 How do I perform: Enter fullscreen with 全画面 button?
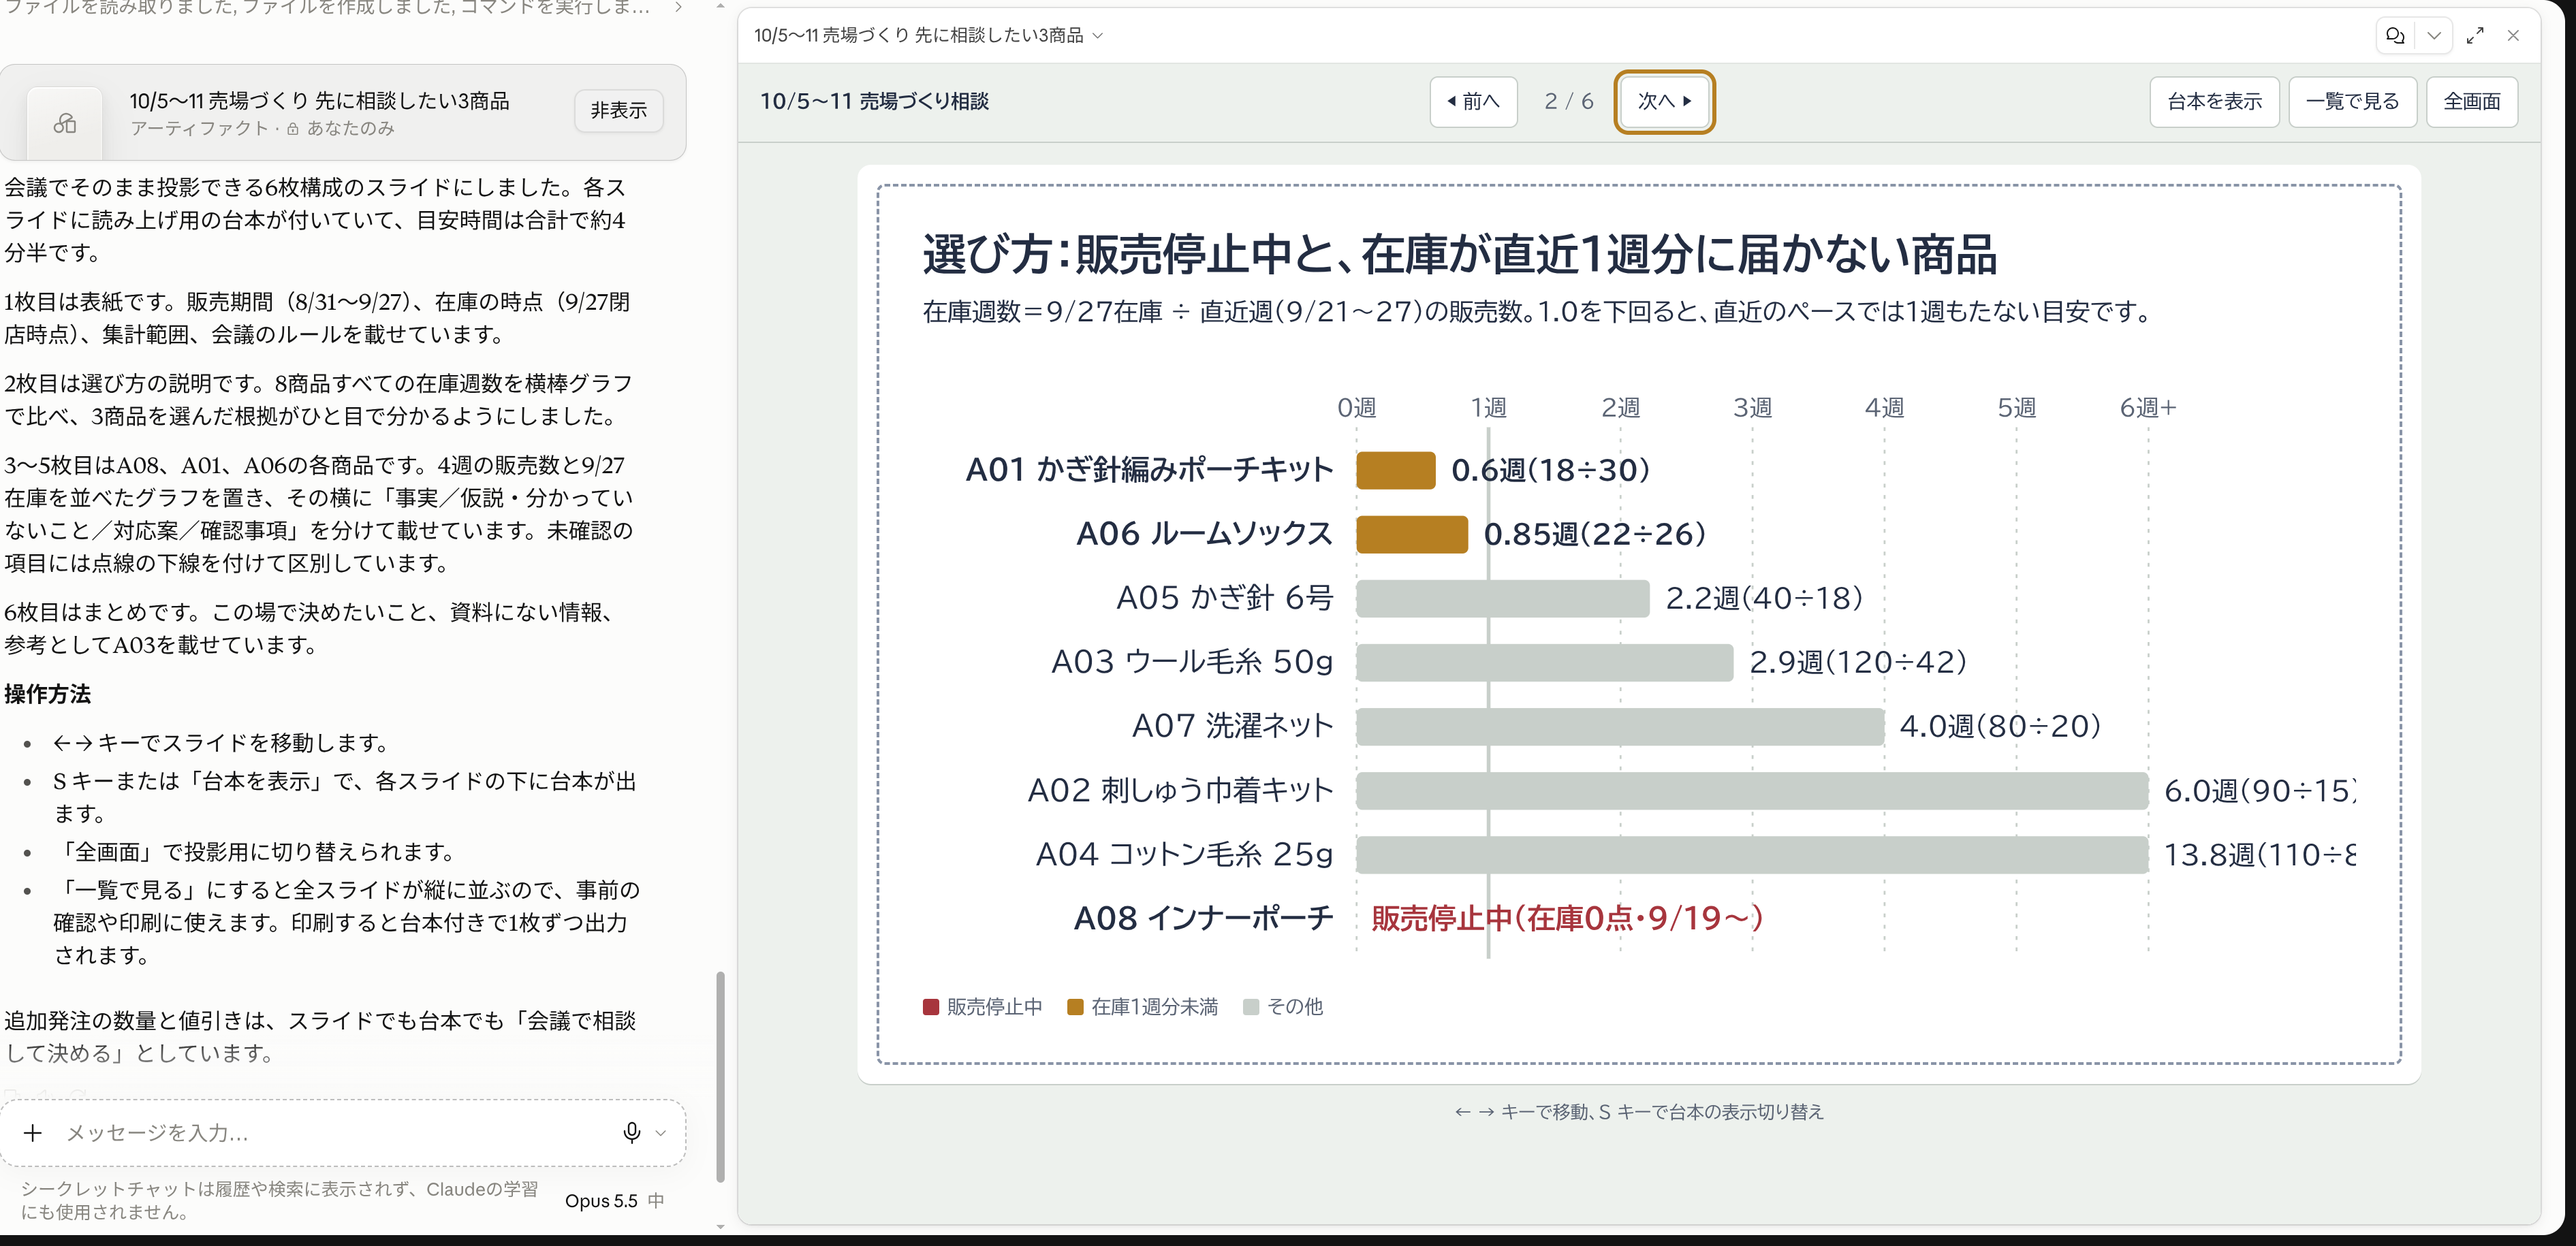2471,101
